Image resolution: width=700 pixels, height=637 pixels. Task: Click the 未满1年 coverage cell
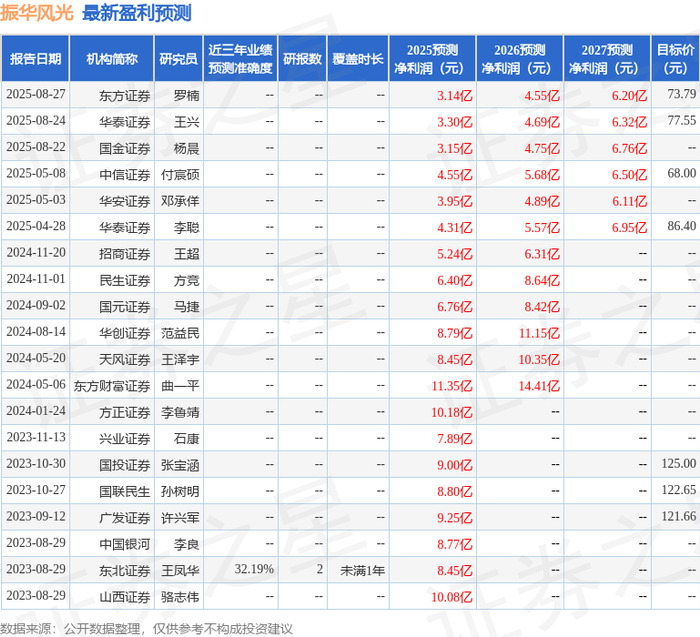(362, 570)
